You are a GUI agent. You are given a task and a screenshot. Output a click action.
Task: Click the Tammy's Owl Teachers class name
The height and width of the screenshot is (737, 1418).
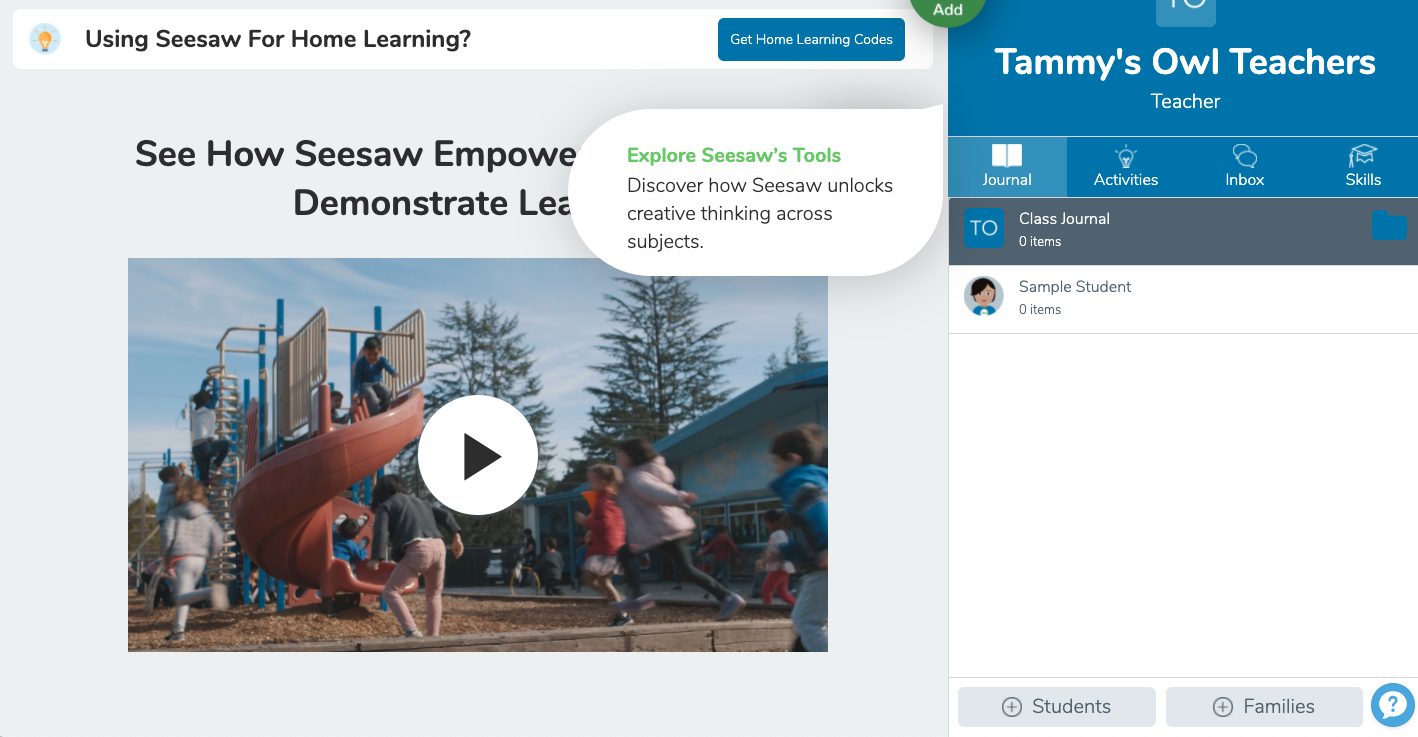(1185, 62)
